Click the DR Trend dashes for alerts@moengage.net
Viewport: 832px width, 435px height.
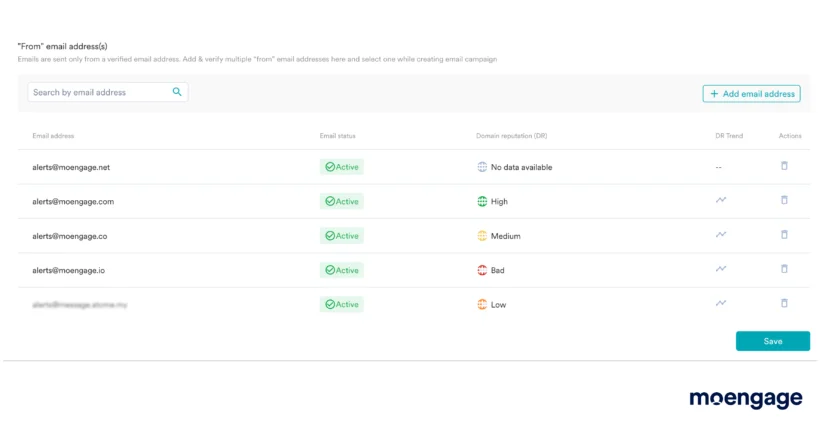pyautogui.click(x=718, y=168)
